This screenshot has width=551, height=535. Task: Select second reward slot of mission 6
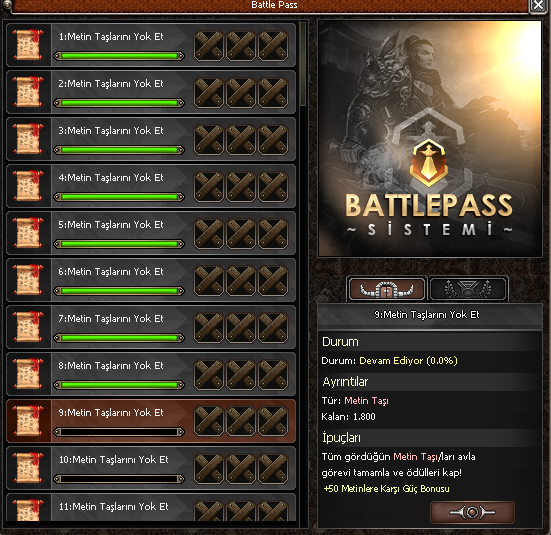click(x=241, y=281)
